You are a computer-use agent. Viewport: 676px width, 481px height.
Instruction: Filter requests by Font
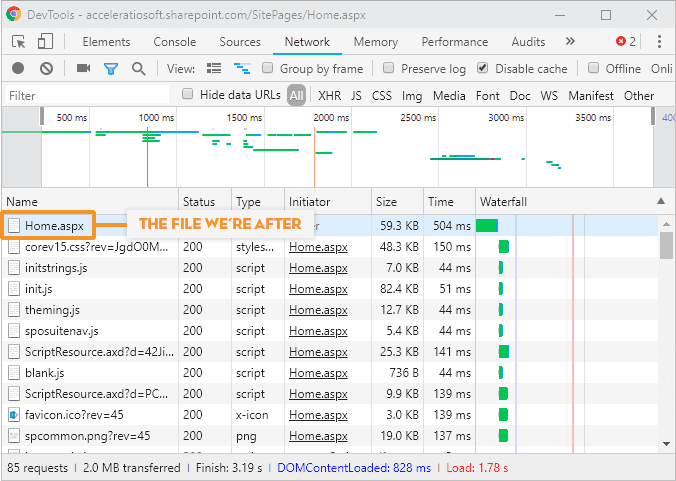[x=488, y=96]
